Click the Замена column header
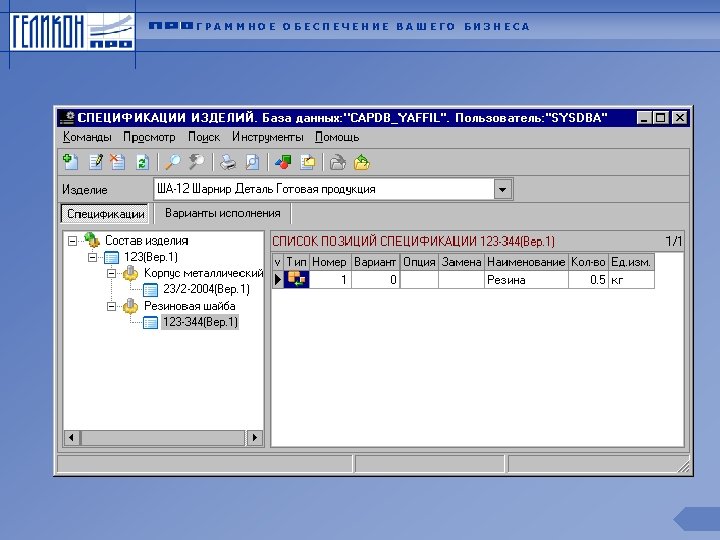The height and width of the screenshot is (540, 720). (x=461, y=262)
